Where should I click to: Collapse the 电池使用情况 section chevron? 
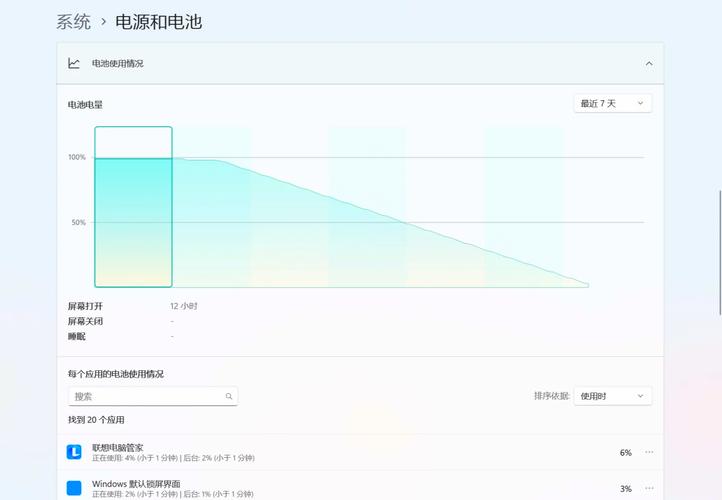(648, 63)
